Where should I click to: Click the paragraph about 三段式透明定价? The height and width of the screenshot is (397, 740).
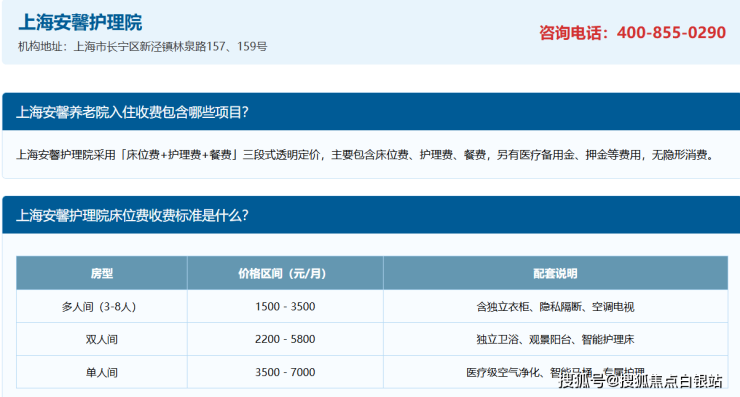point(366,155)
